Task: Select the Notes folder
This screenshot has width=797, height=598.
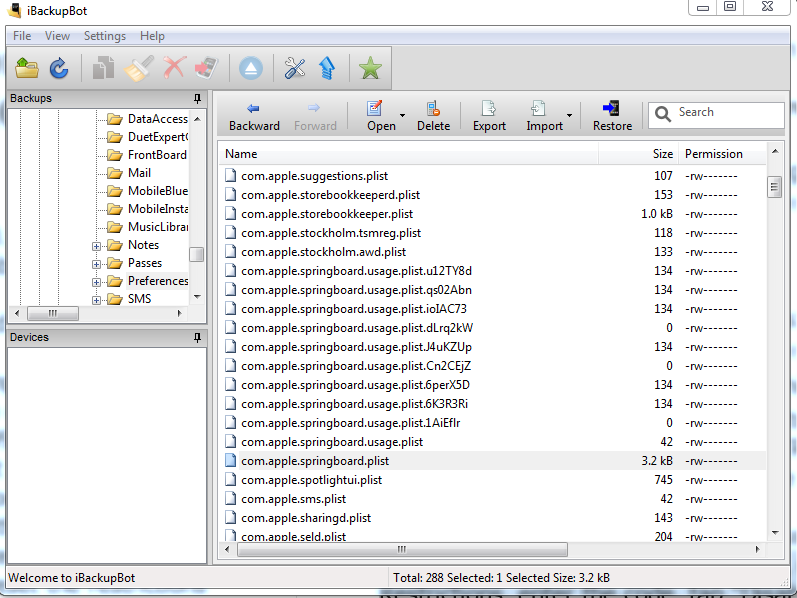Action: coord(143,245)
